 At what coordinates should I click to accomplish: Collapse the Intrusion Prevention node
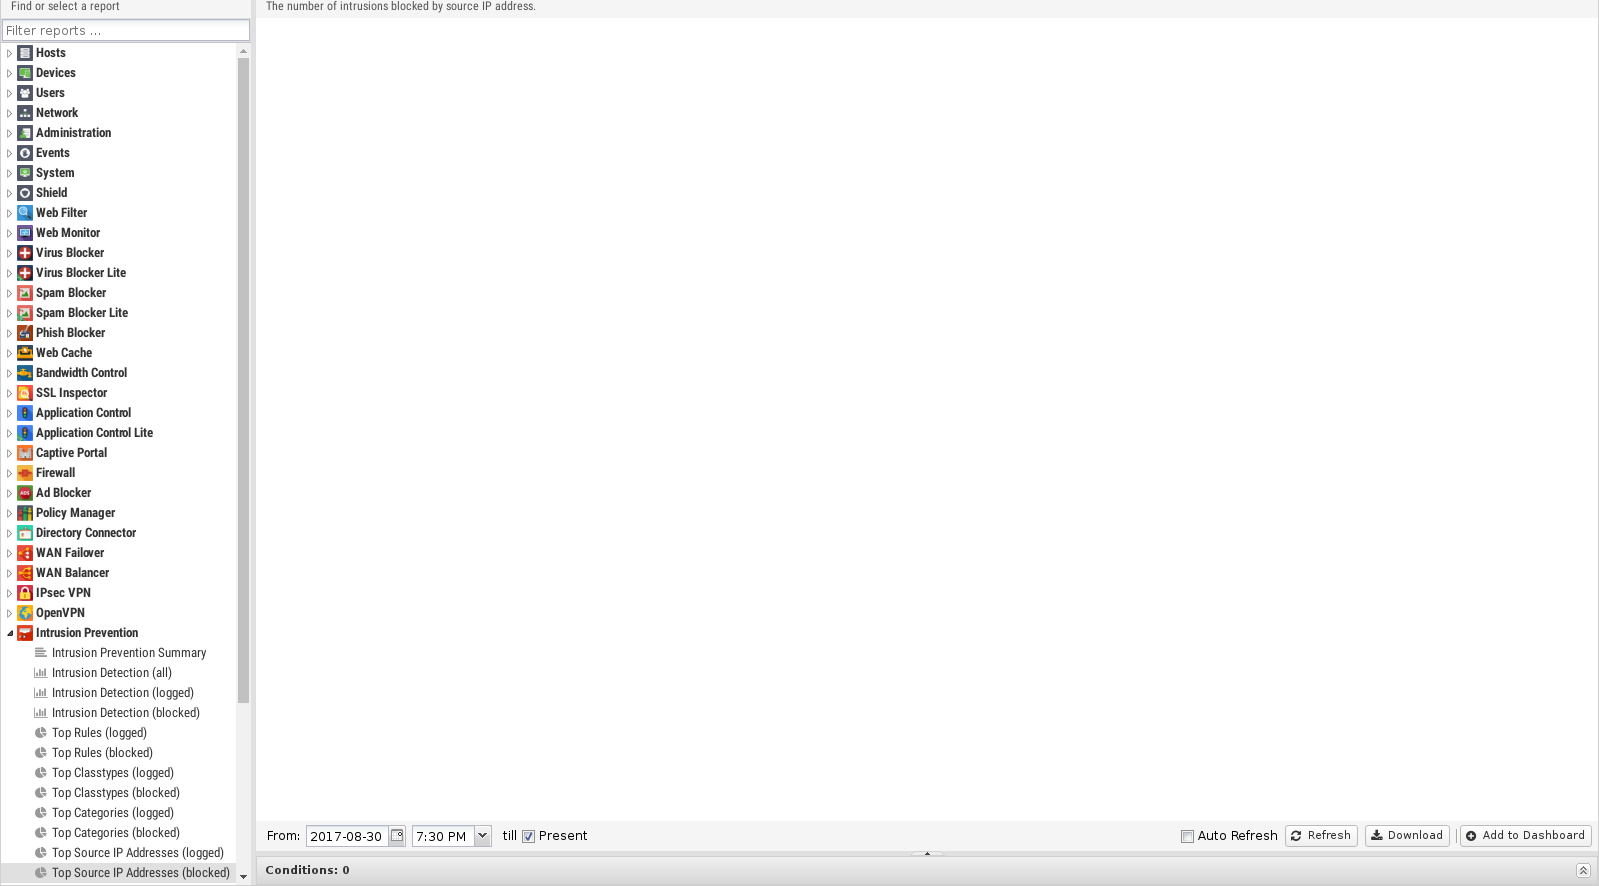coord(9,633)
